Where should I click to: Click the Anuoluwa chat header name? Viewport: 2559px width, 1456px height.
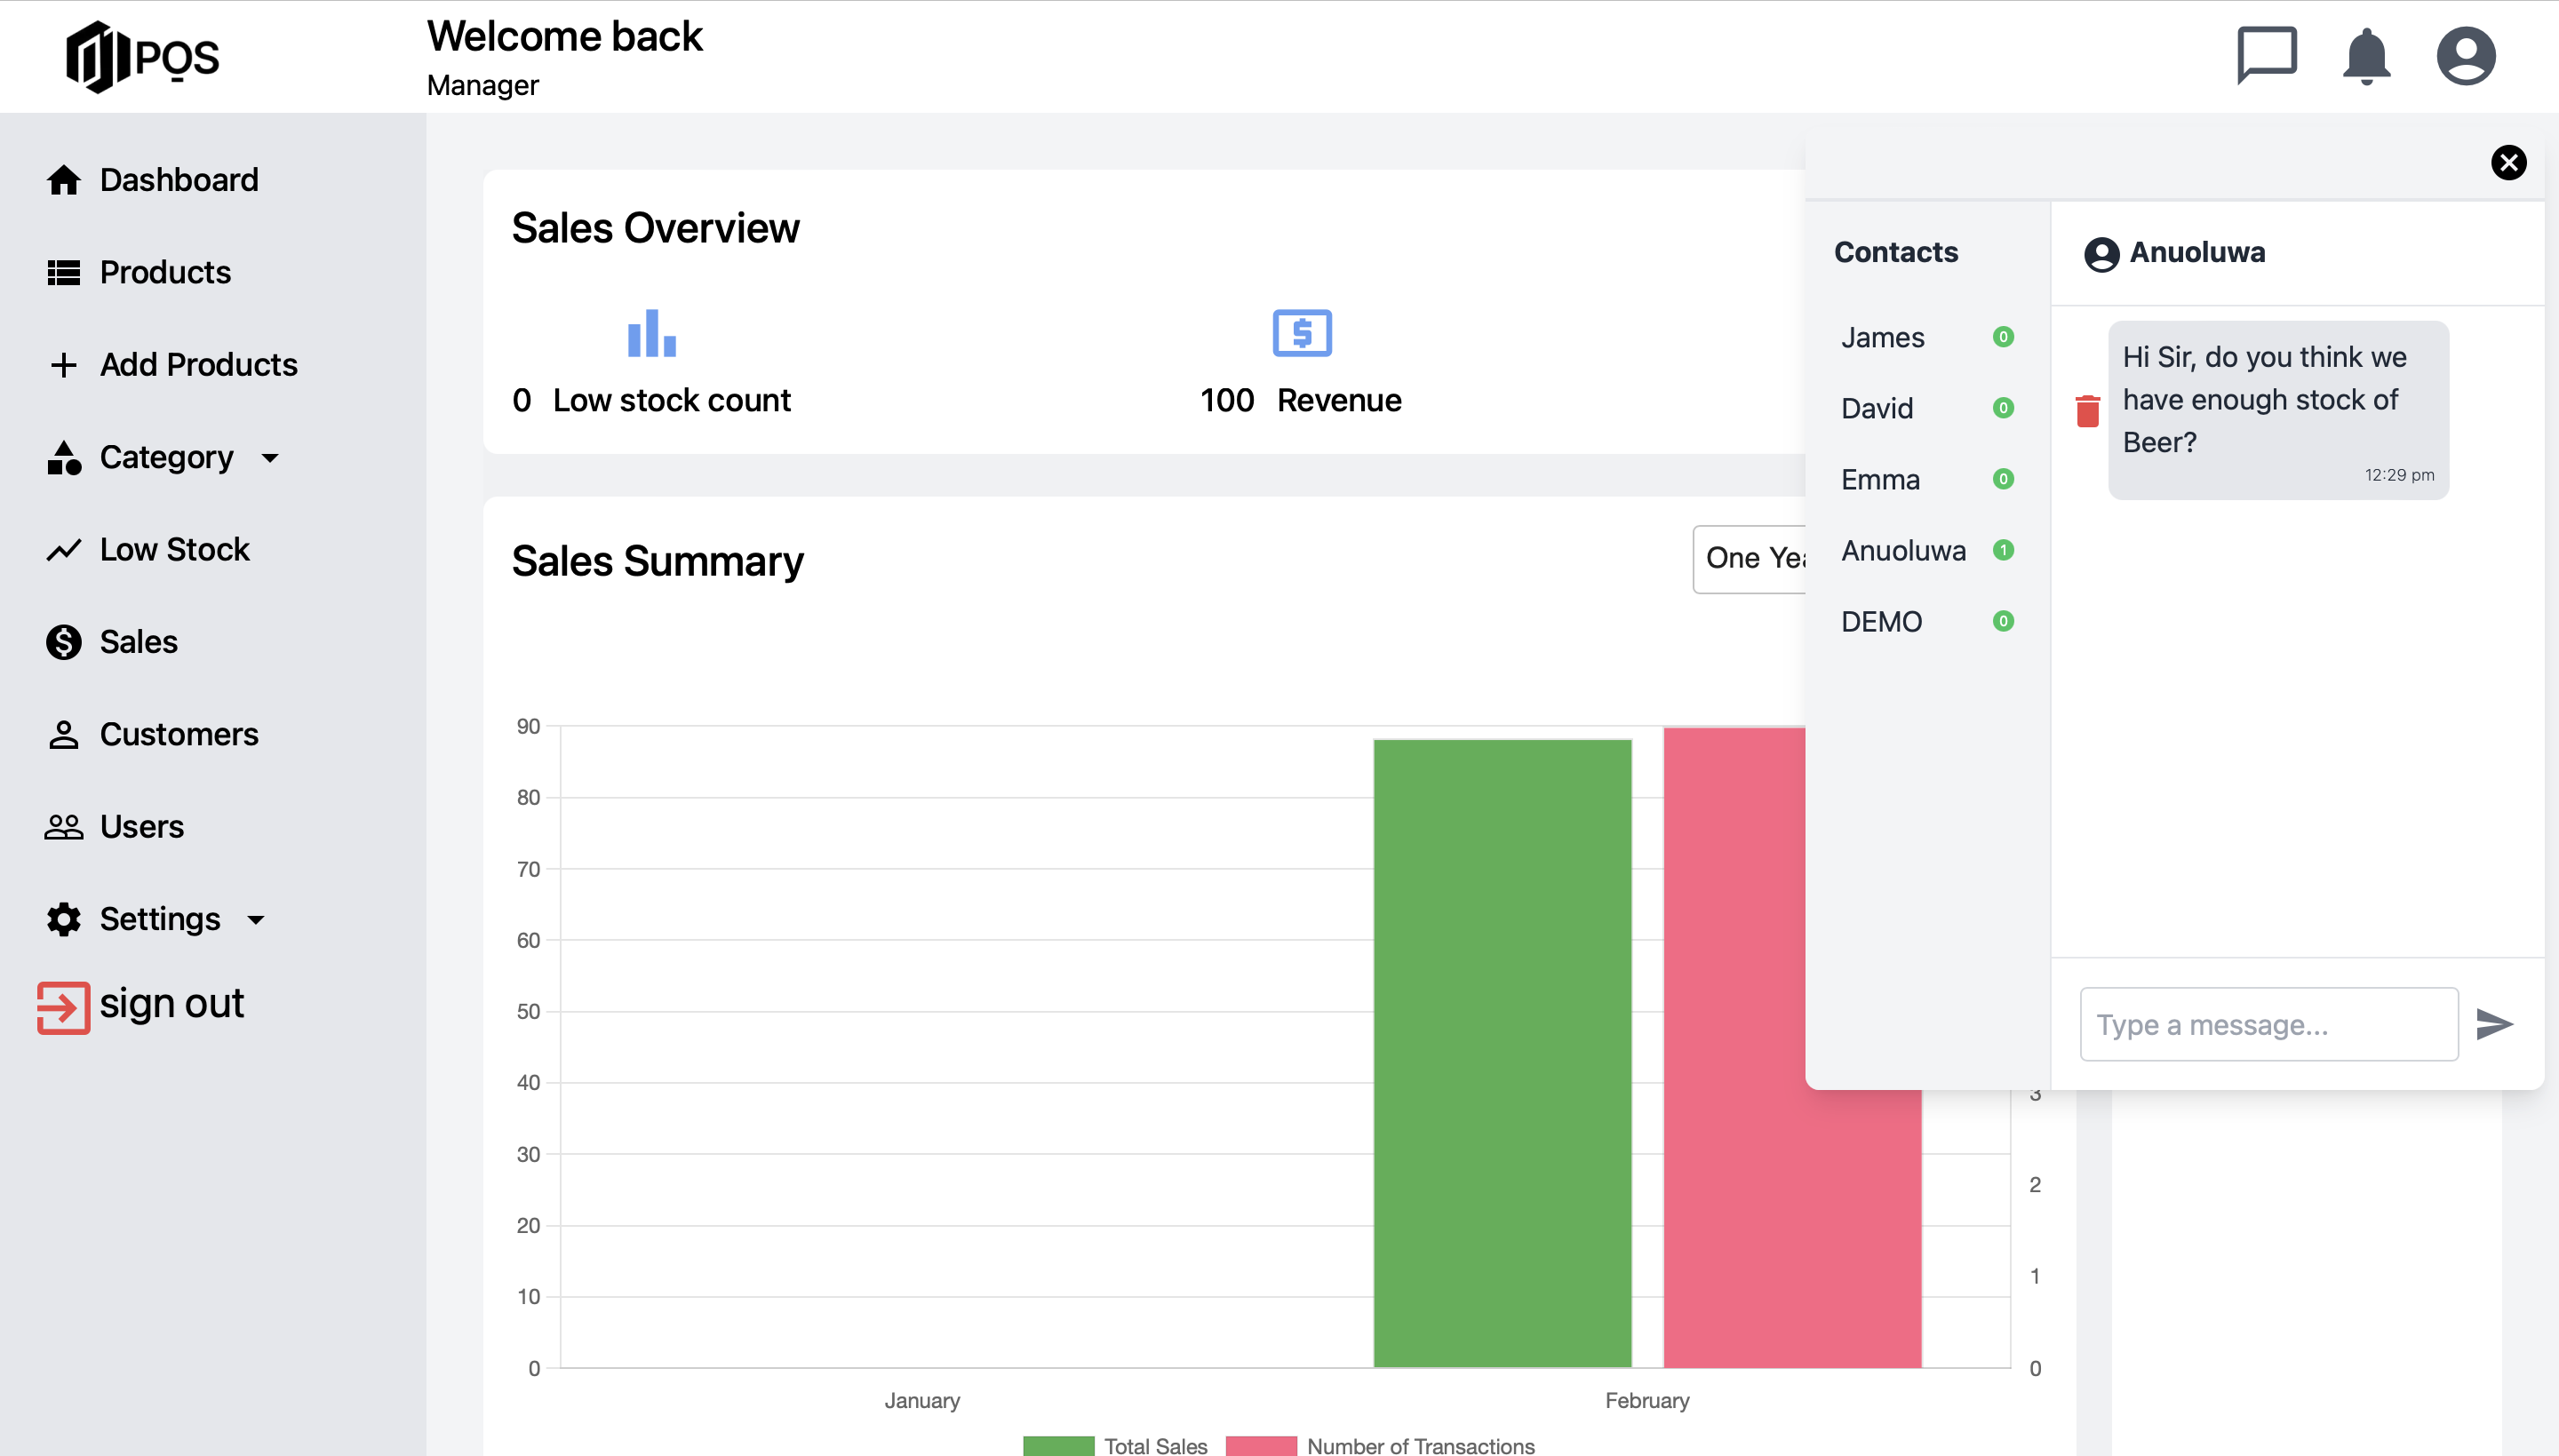2197,252
